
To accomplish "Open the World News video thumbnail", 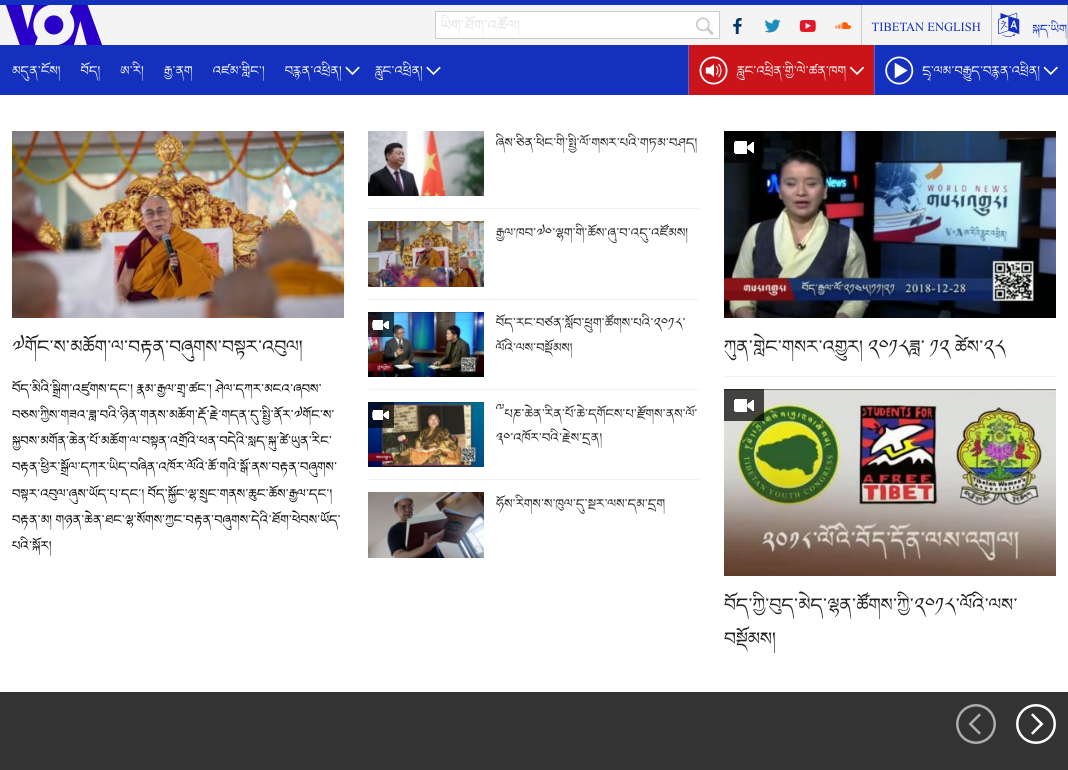I will (889, 224).
